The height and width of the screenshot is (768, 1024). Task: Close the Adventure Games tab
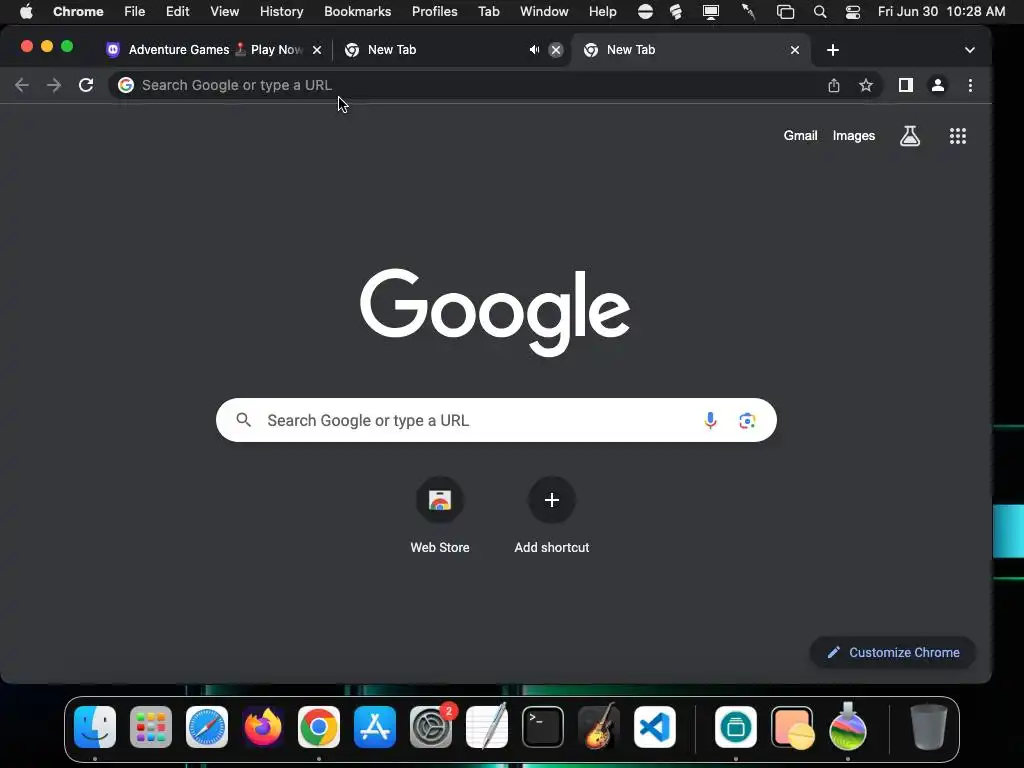pyautogui.click(x=317, y=50)
